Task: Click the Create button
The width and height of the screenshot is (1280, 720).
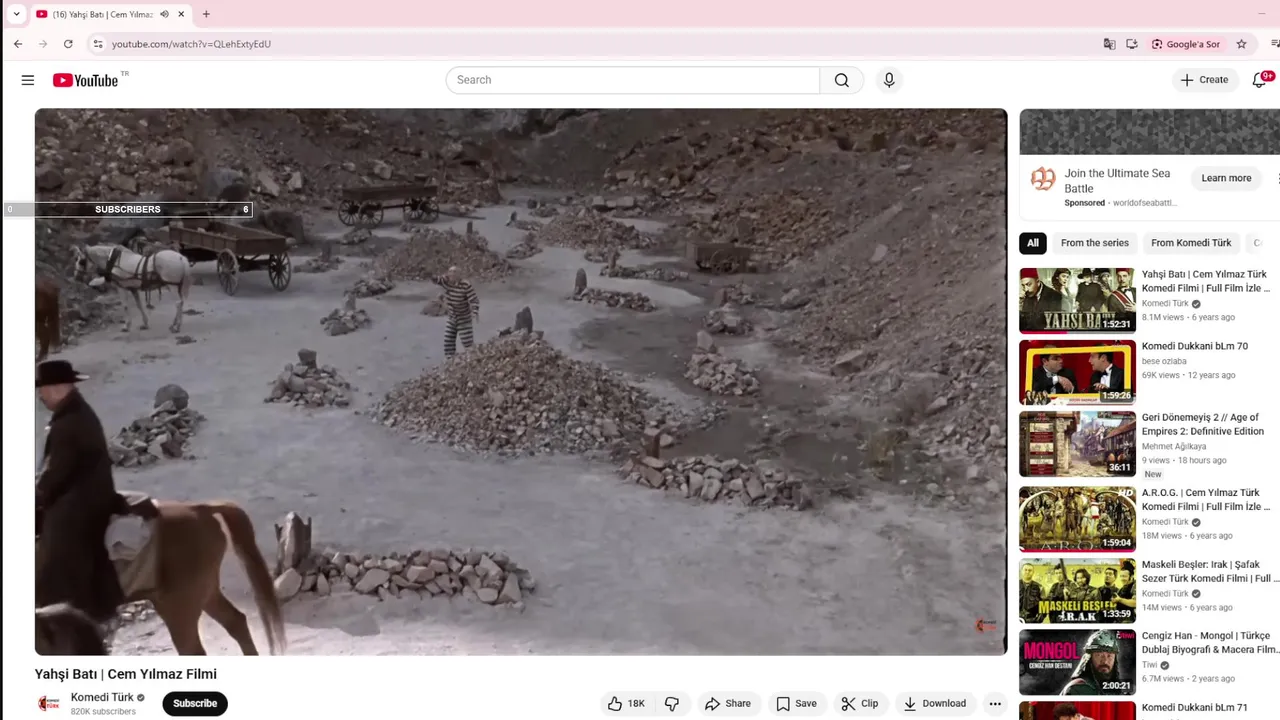Action: pyautogui.click(x=1205, y=80)
